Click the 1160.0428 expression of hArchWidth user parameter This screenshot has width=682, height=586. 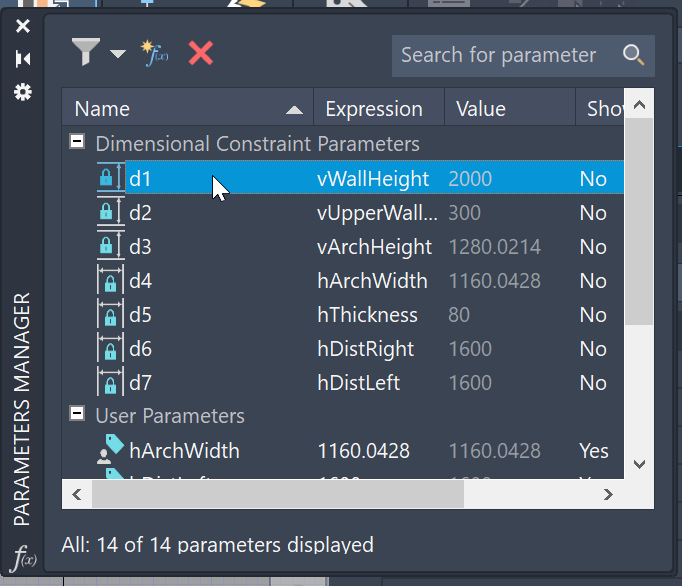point(364,451)
